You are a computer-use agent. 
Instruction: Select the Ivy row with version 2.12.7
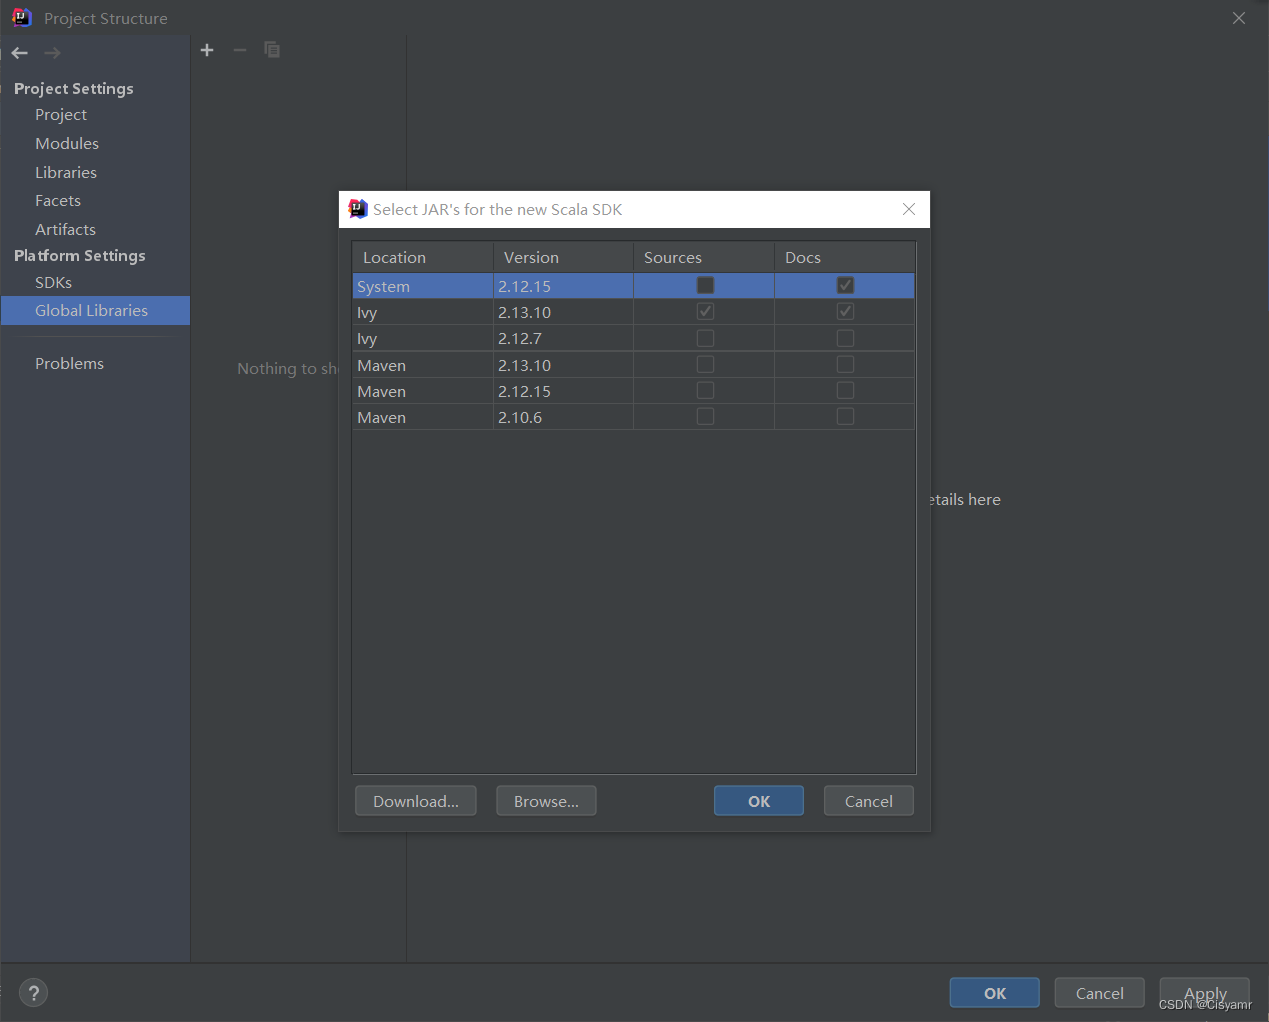pyautogui.click(x=634, y=338)
